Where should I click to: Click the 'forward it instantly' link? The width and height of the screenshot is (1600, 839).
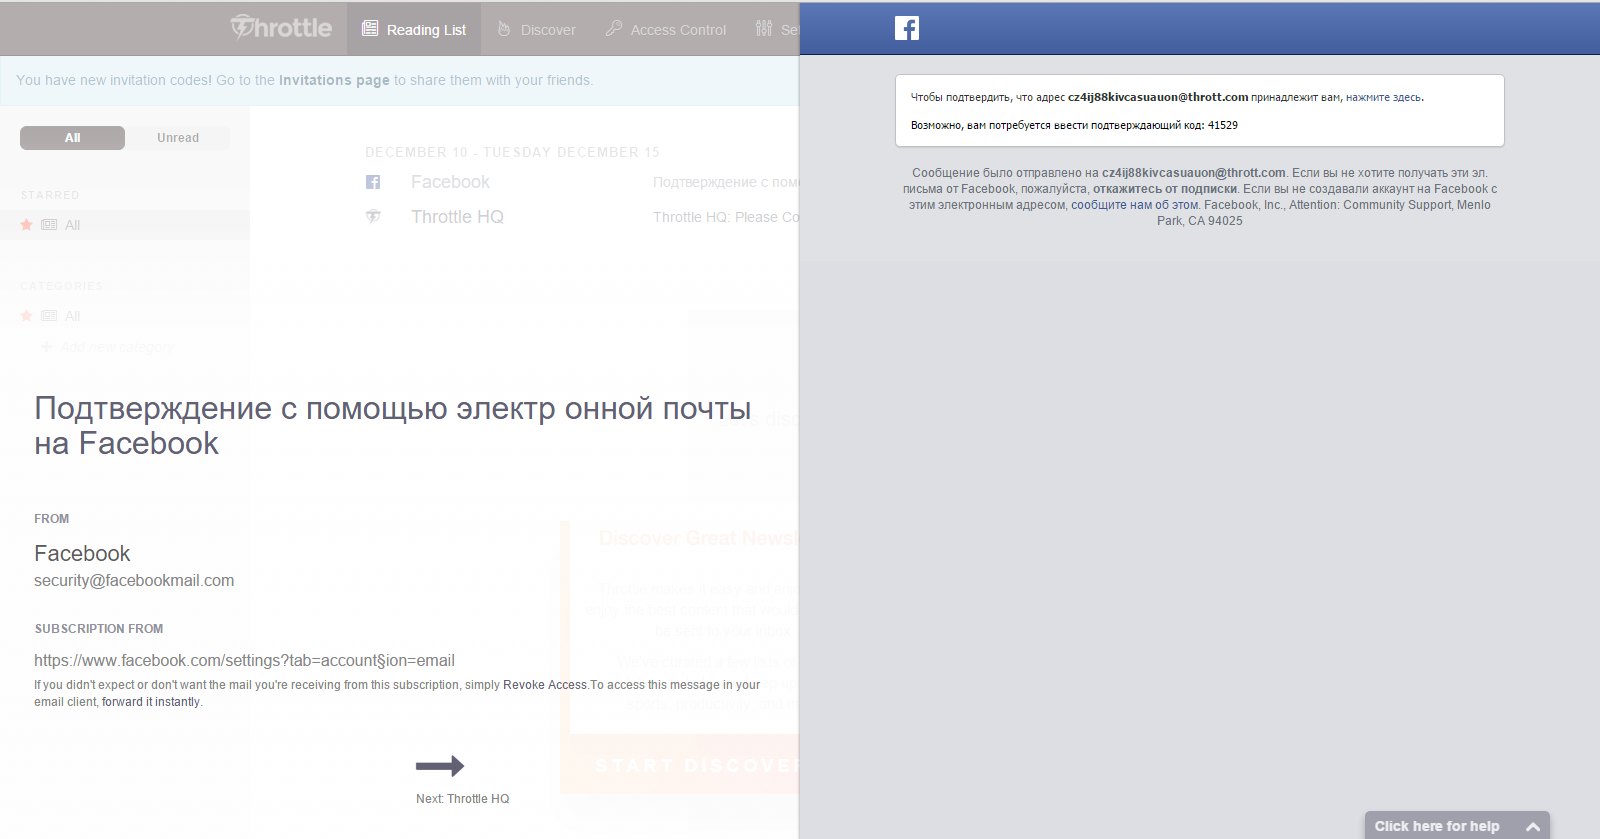pos(151,702)
